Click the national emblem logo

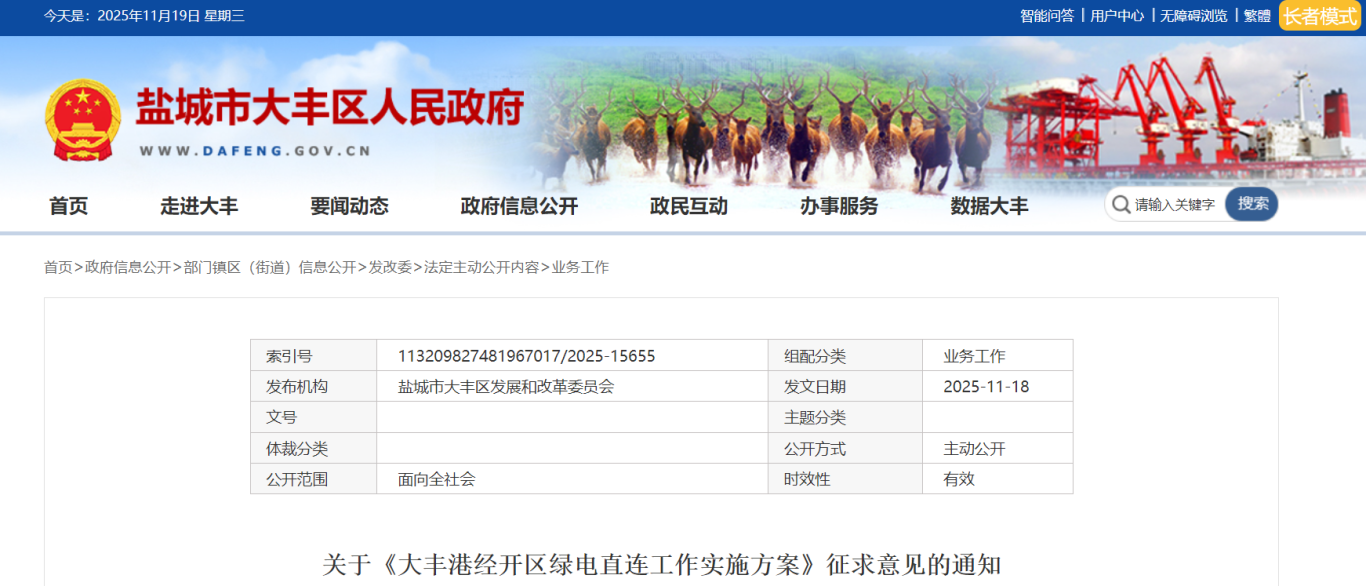(x=82, y=121)
